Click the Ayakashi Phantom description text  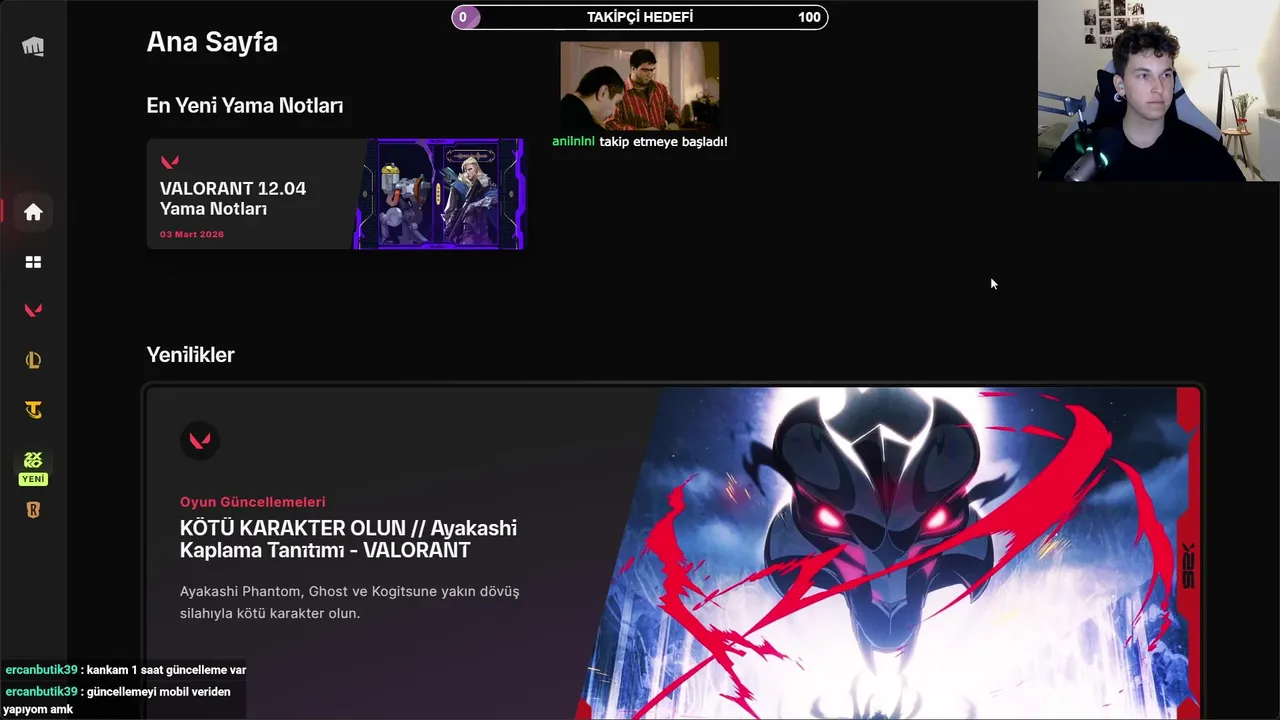tap(350, 602)
